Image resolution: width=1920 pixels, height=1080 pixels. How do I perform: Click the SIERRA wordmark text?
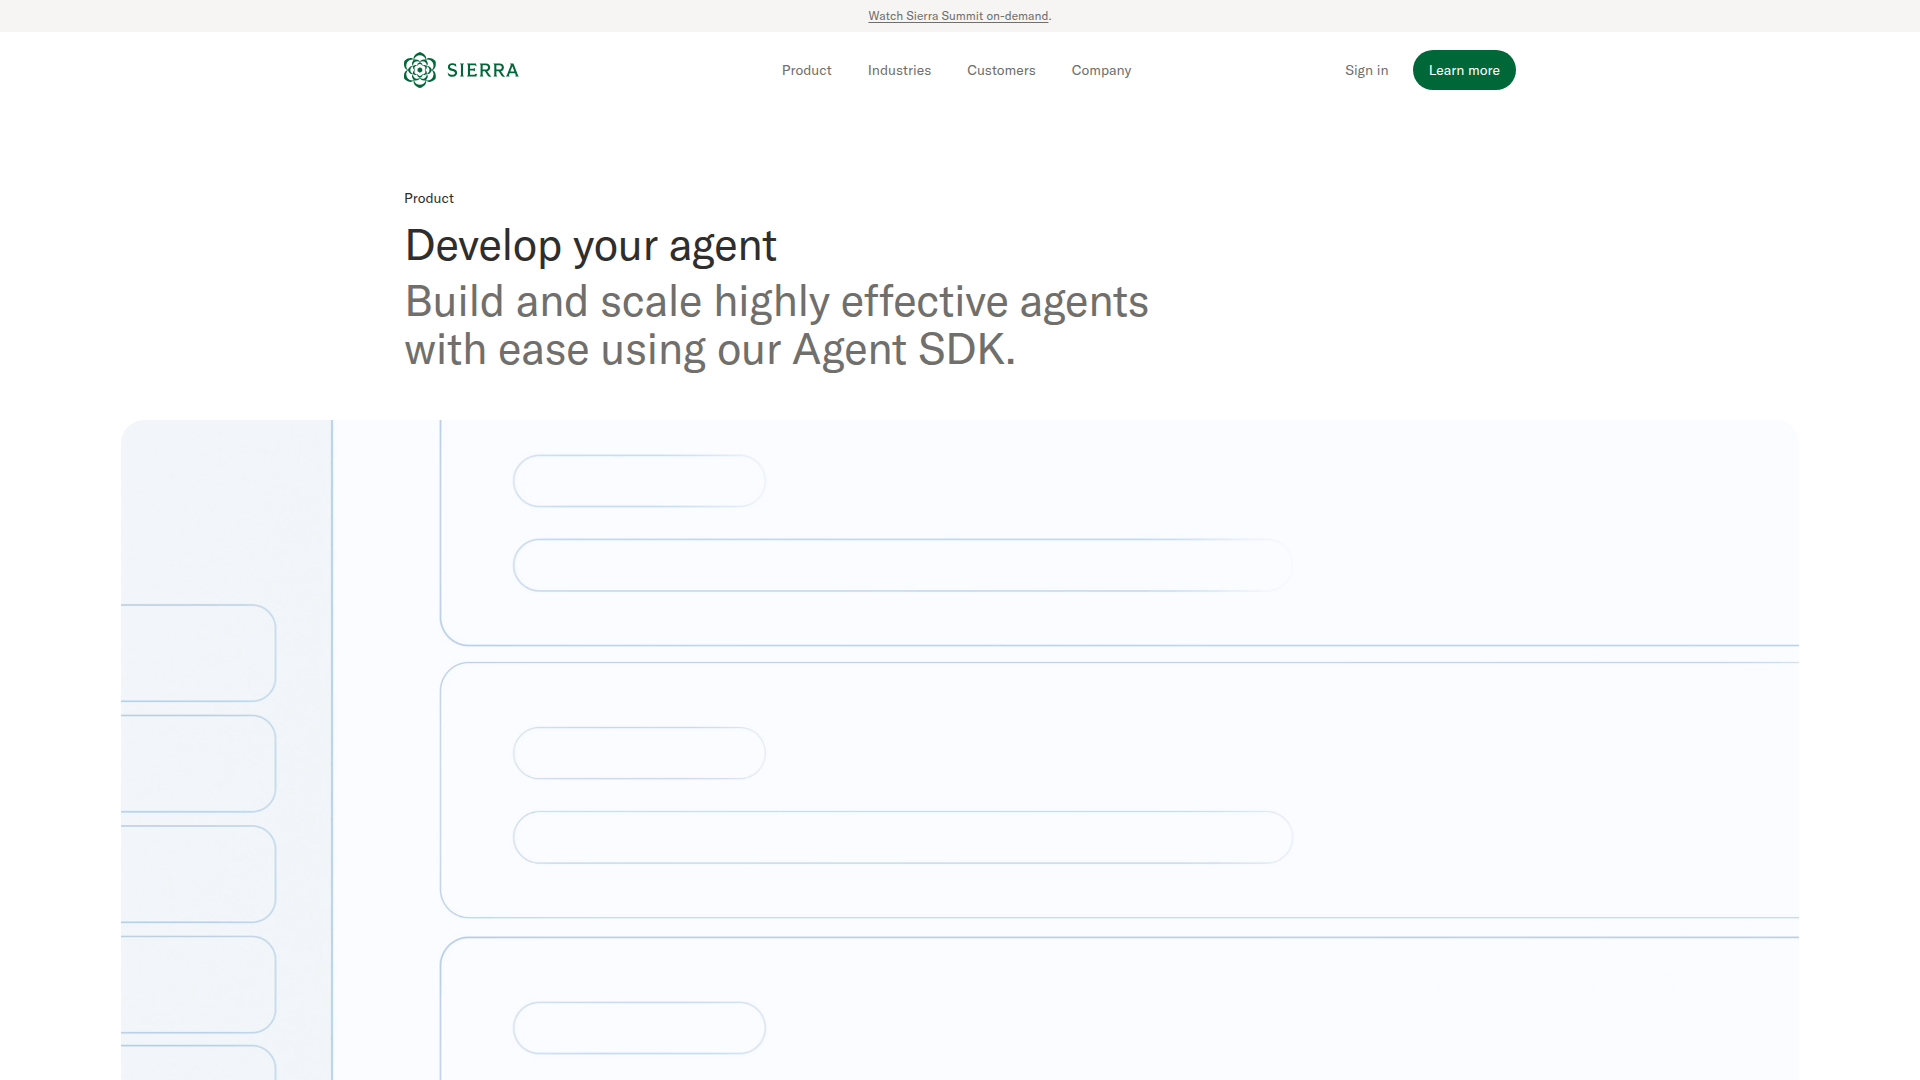483,70
